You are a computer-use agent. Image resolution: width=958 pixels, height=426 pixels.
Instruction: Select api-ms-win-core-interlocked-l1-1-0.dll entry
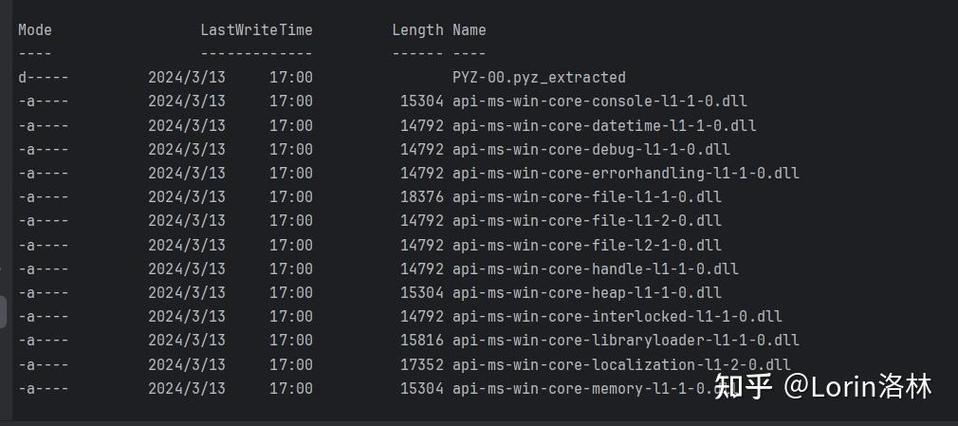point(617,317)
